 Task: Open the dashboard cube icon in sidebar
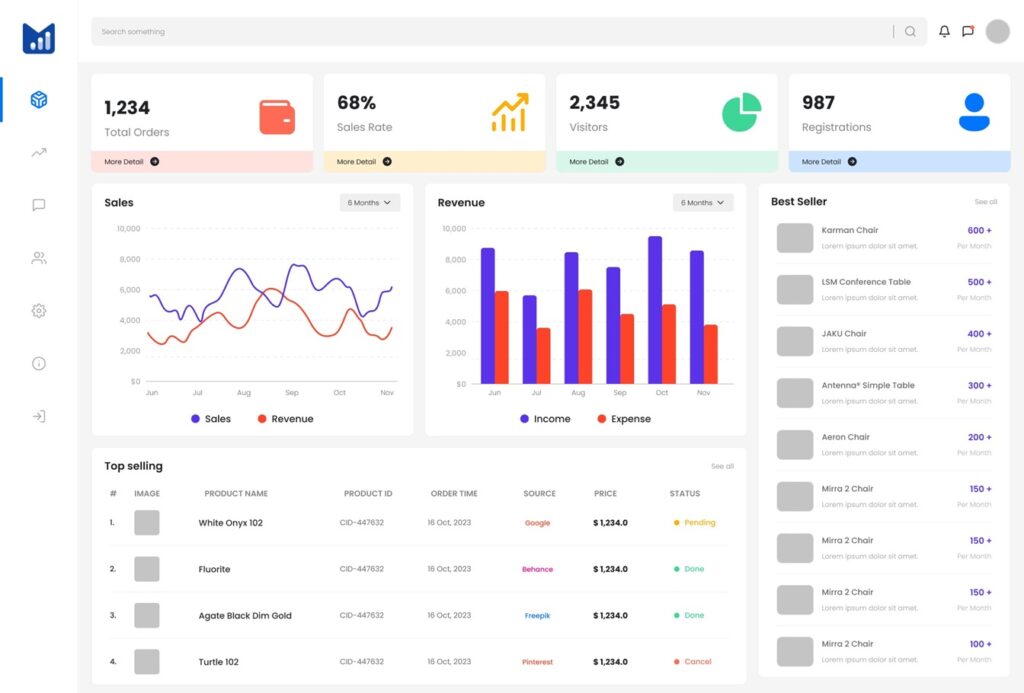[x=39, y=100]
